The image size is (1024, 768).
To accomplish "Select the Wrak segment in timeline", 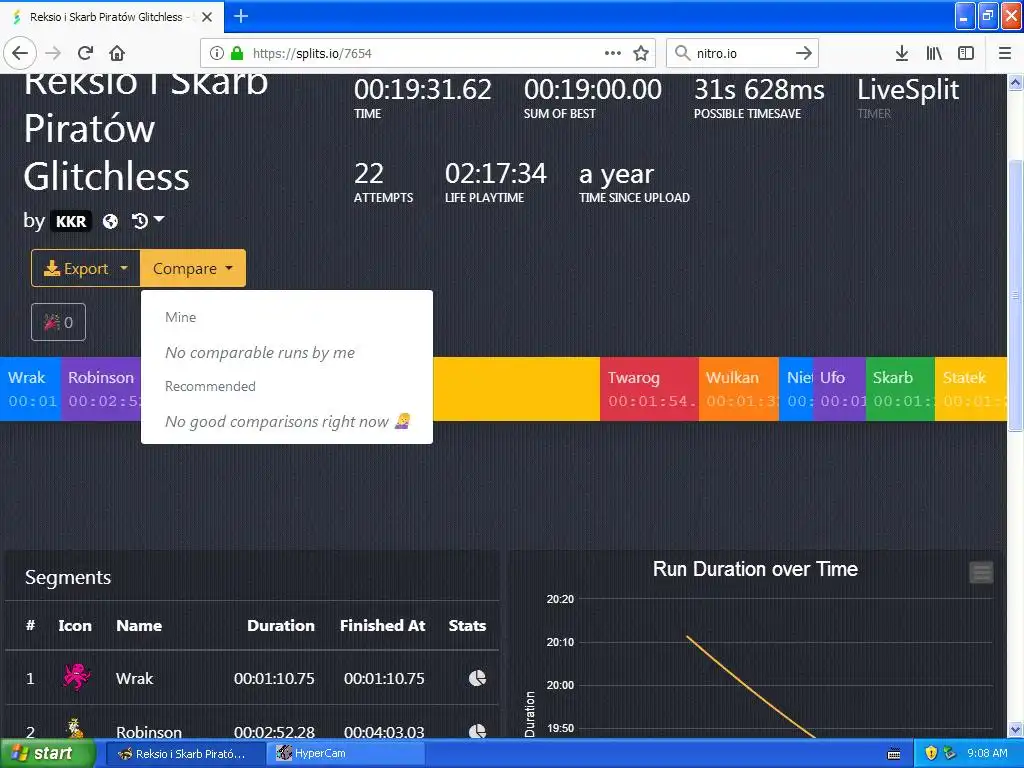I will pyautogui.click(x=31, y=389).
